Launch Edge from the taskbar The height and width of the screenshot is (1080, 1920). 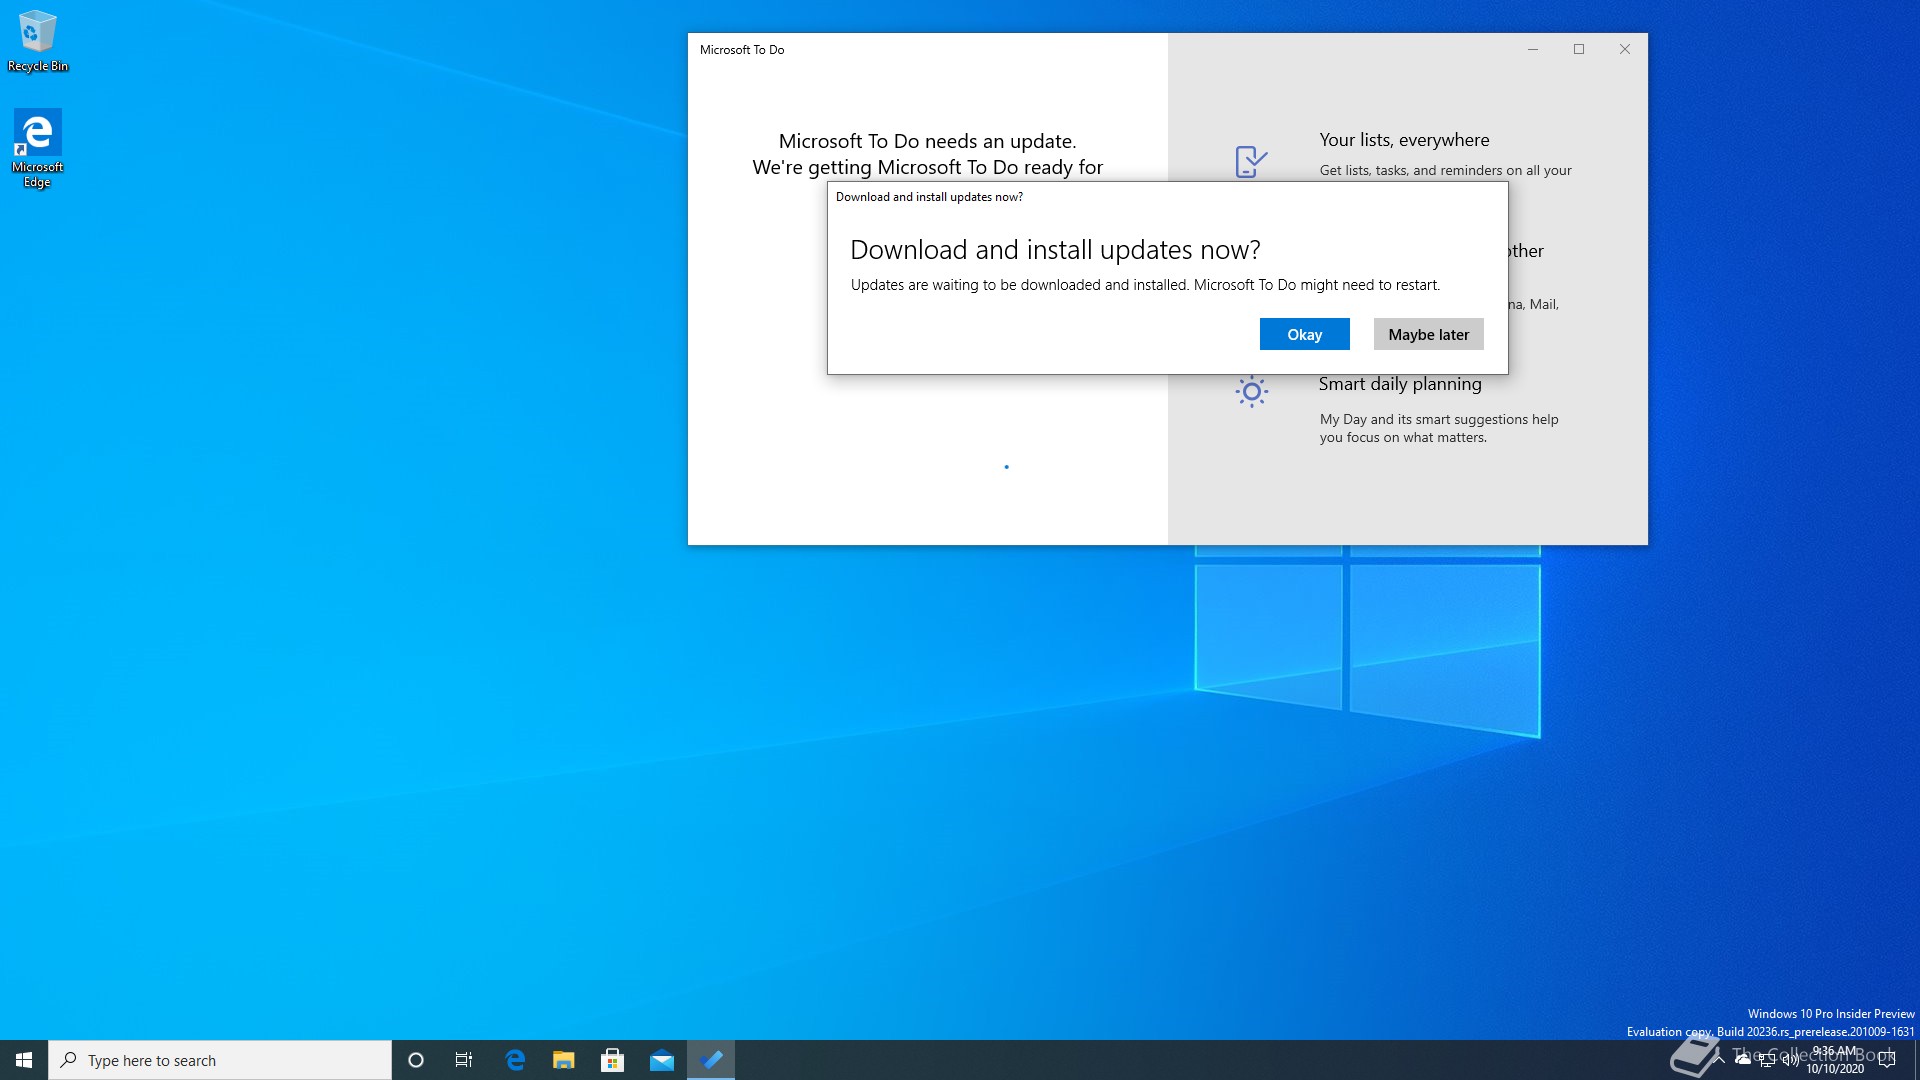tap(515, 1060)
